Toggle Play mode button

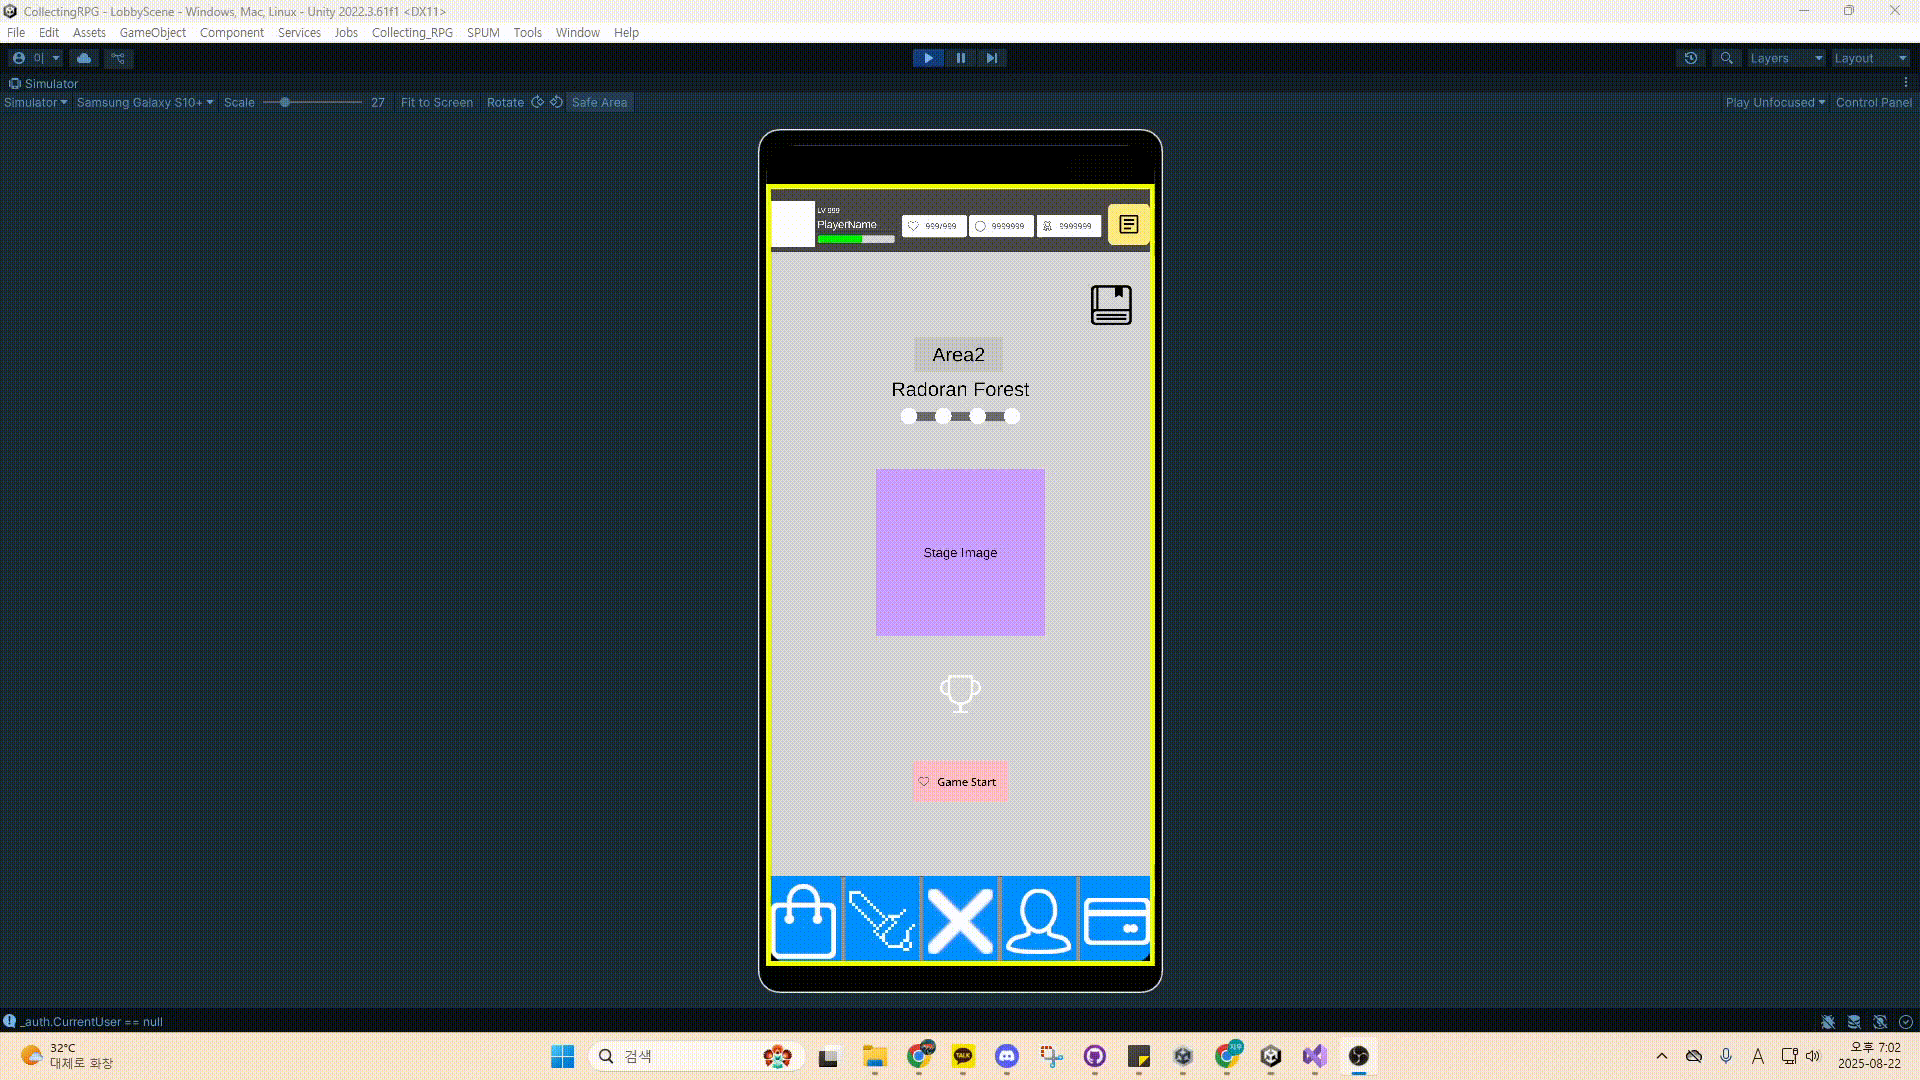click(x=928, y=58)
